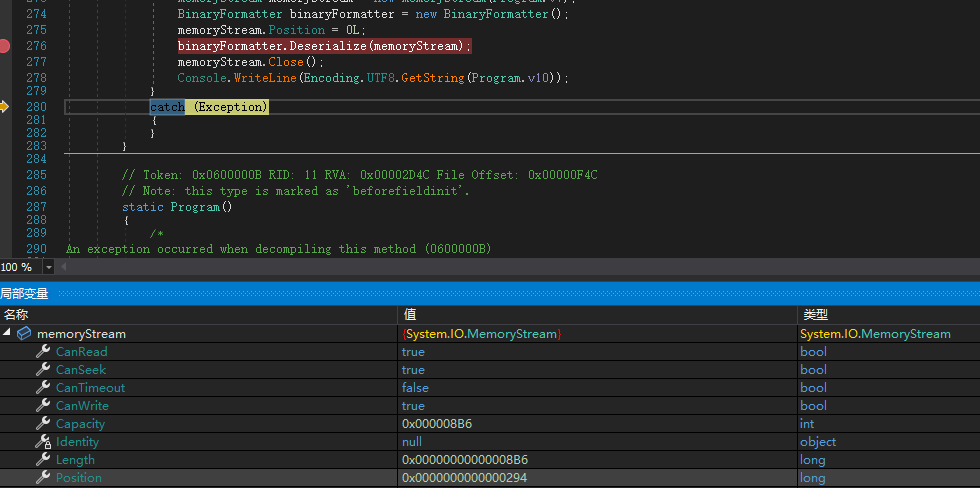This screenshot has width=980, height=488.
Task: Click the wrench icon beside CanTimeout
Action: [43, 388]
